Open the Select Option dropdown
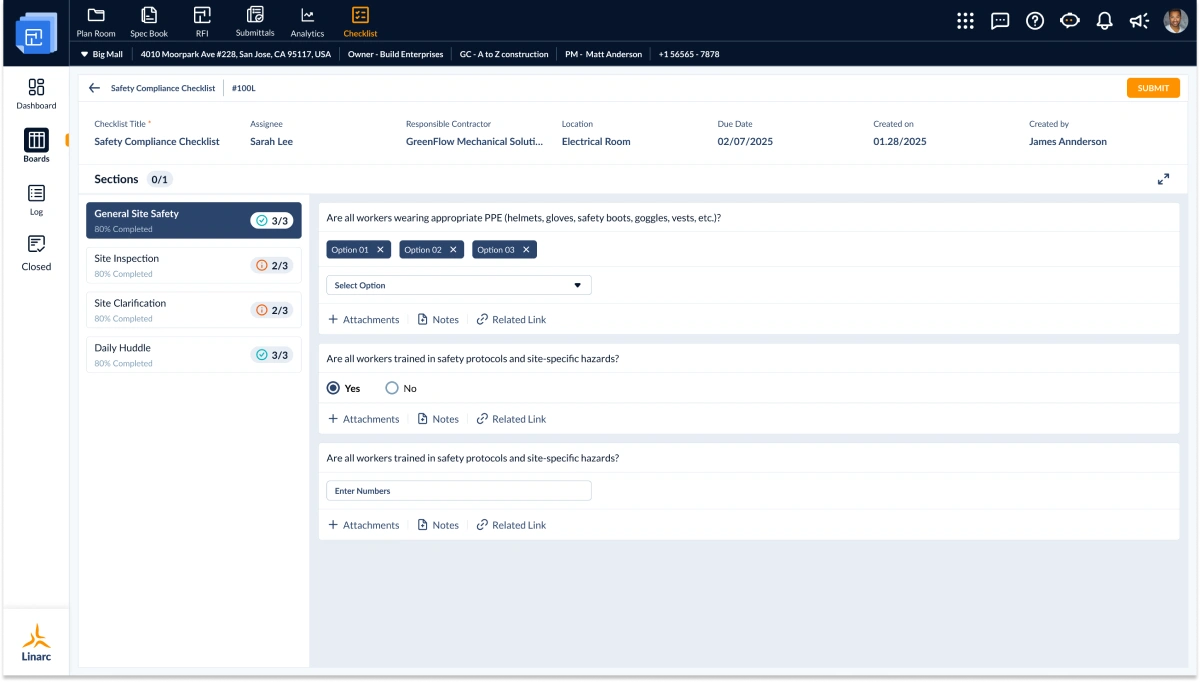Viewport: 1200px width, 682px height. tap(459, 285)
